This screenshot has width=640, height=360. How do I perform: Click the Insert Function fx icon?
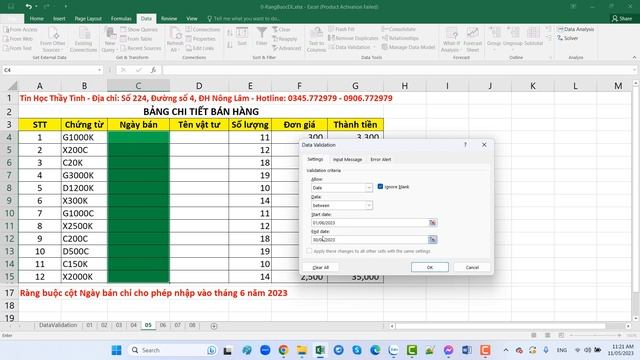[153, 70]
